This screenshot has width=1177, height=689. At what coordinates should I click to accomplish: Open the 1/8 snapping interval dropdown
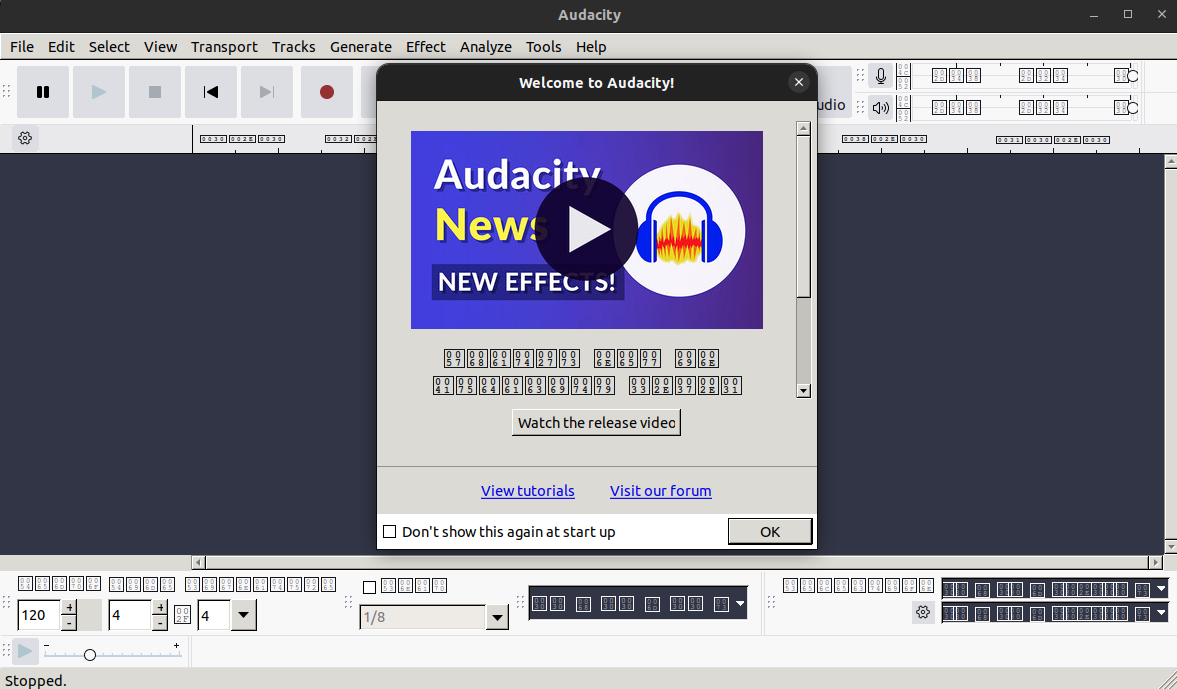(497, 617)
